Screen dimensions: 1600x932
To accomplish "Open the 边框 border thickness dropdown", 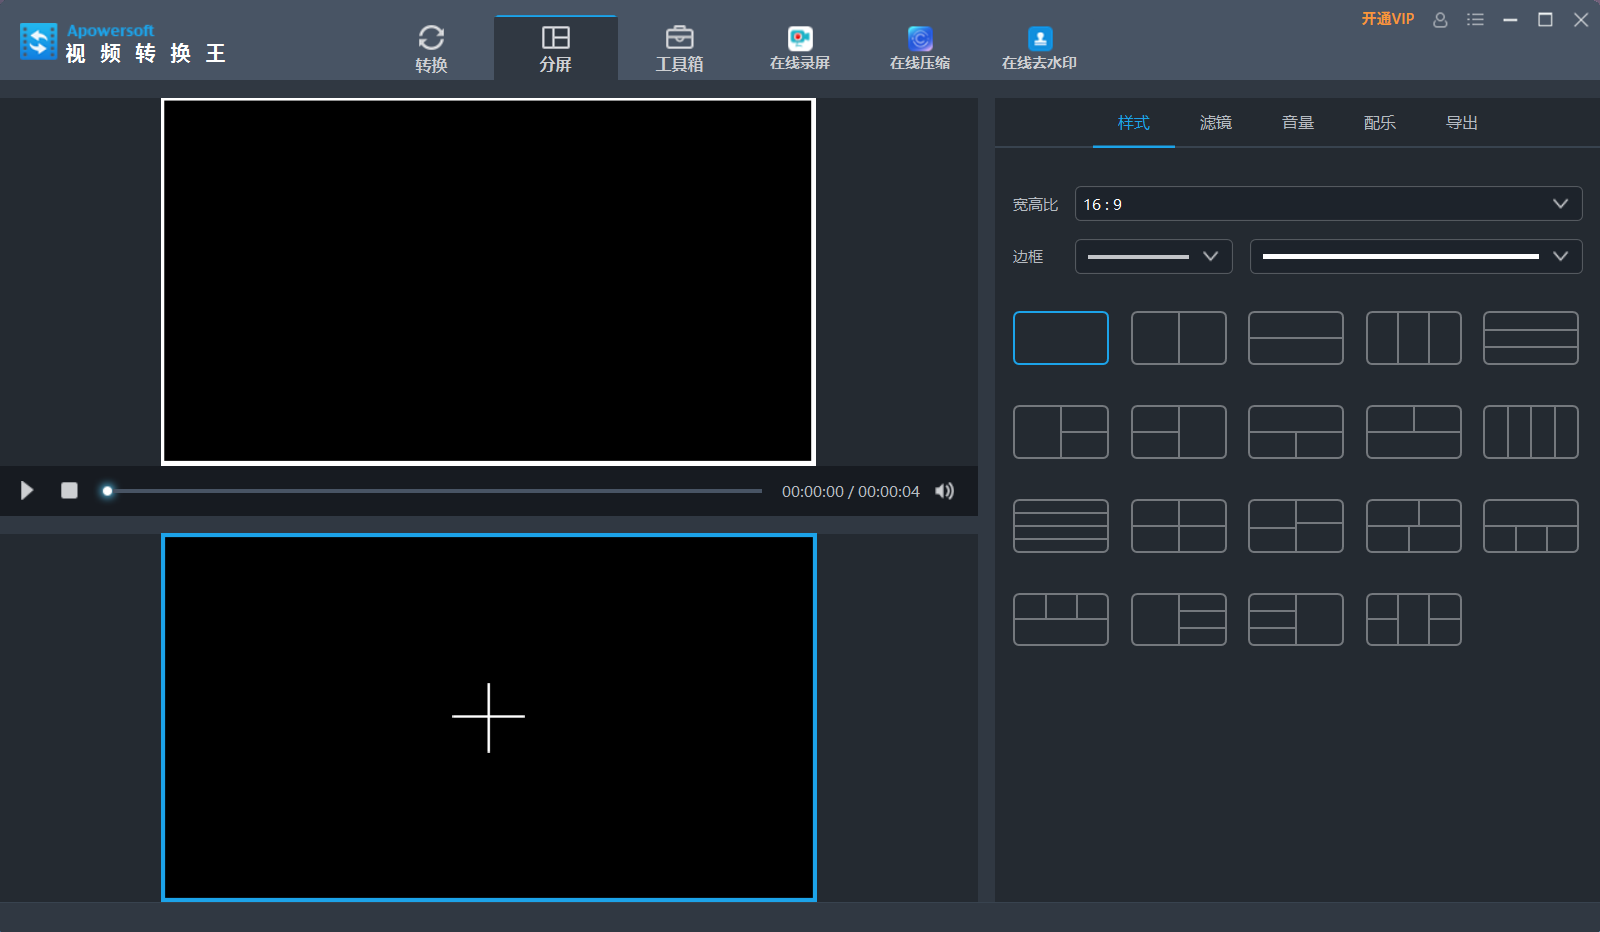I will (x=1153, y=256).
